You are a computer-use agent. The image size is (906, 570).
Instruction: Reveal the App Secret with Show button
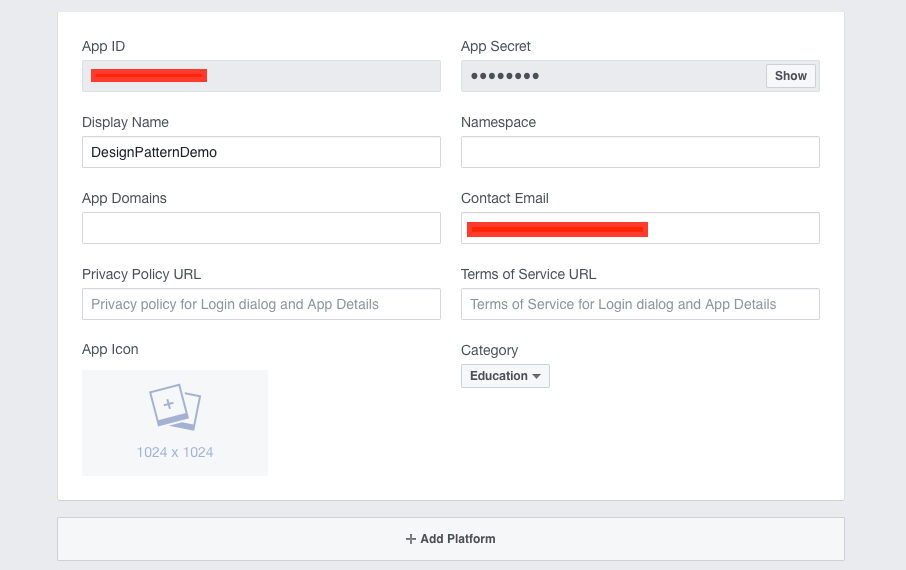pos(790,76)
